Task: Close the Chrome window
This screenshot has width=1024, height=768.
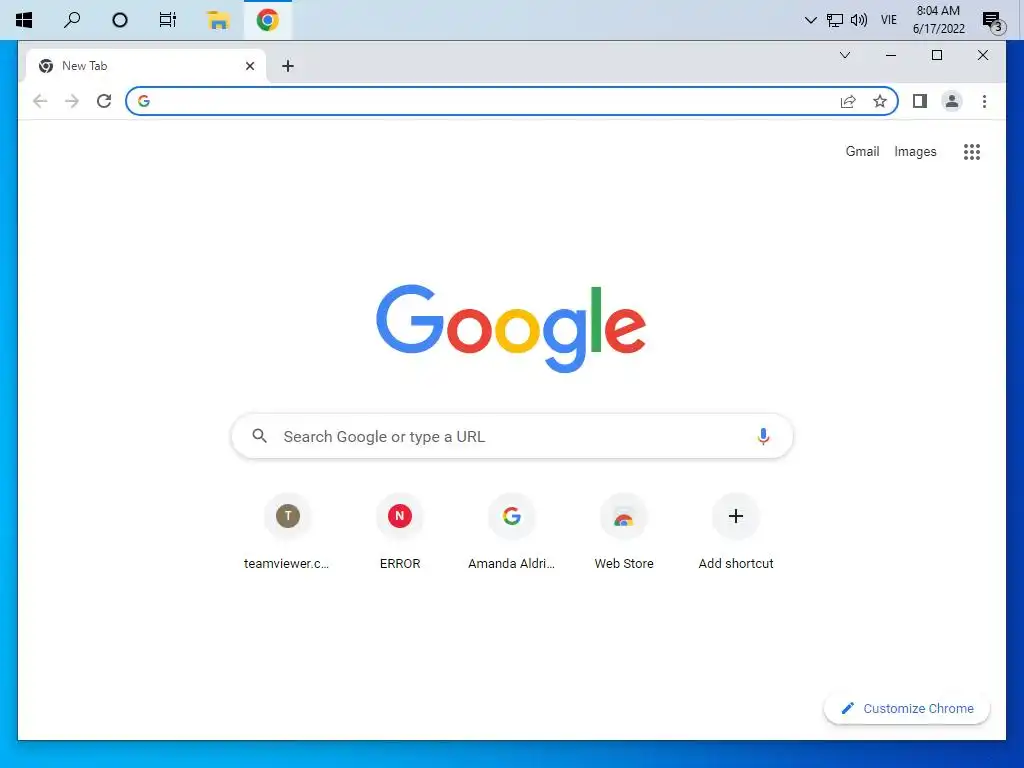Action: (x=982, y=56)
